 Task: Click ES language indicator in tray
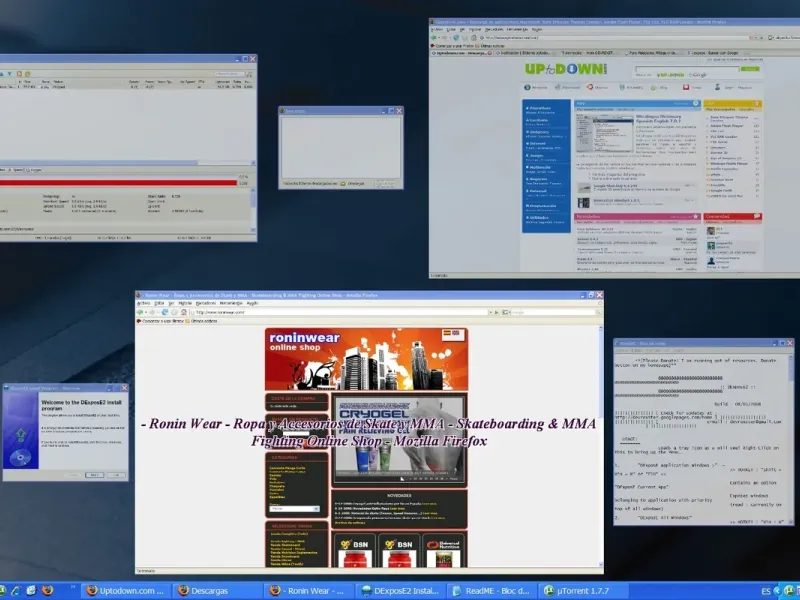pos(766,591)
